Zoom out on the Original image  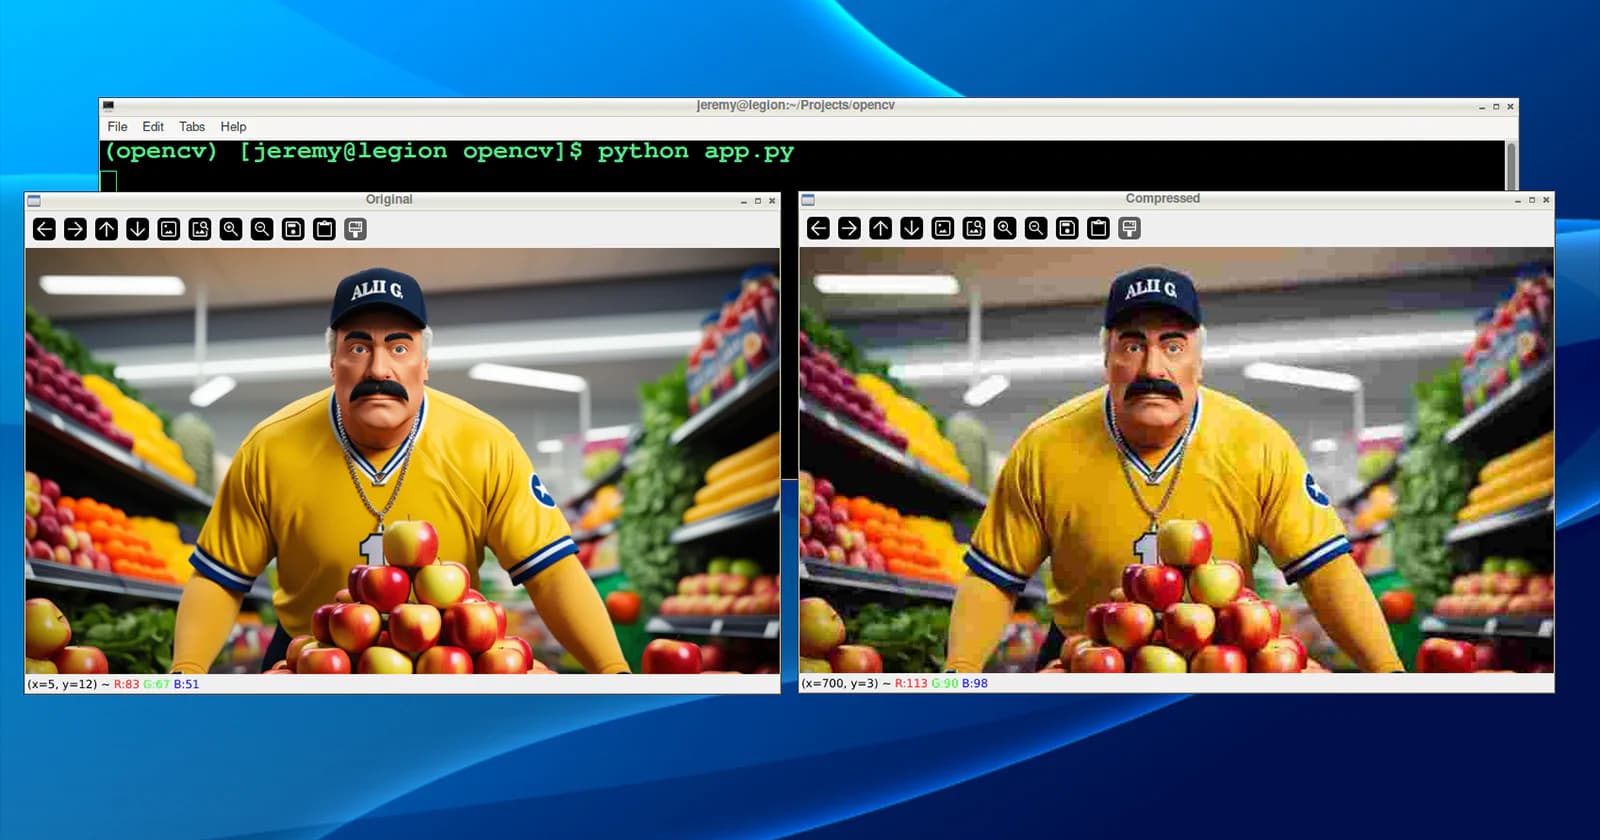tap(262, 229)
